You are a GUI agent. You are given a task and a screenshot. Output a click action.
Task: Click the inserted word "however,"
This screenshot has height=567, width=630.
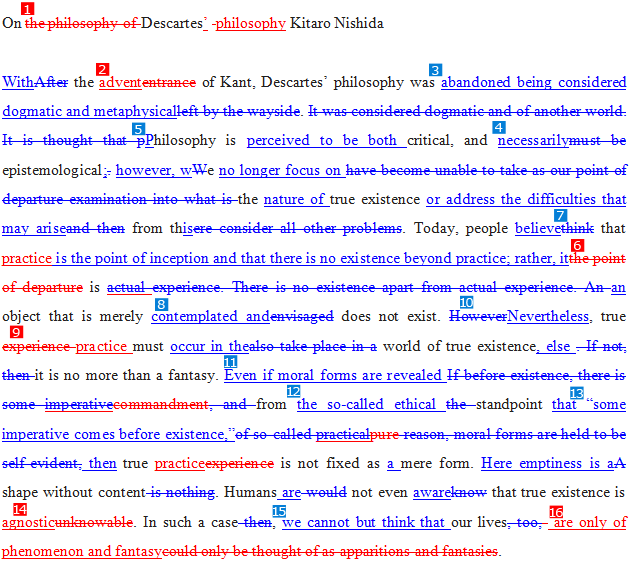[144, 170]
